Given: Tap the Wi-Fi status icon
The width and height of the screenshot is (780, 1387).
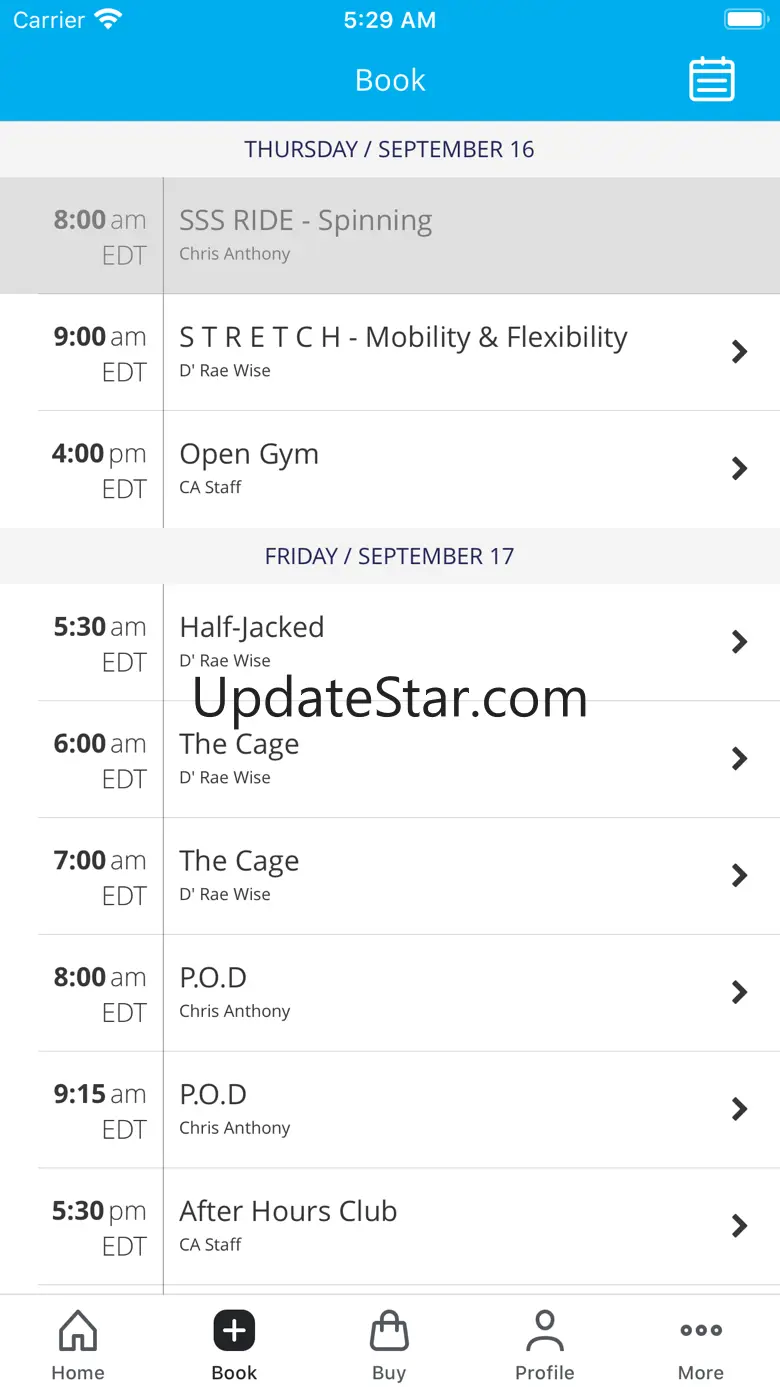Looking at the screenshot, I should pyautogui.click(x=107, y=20).
